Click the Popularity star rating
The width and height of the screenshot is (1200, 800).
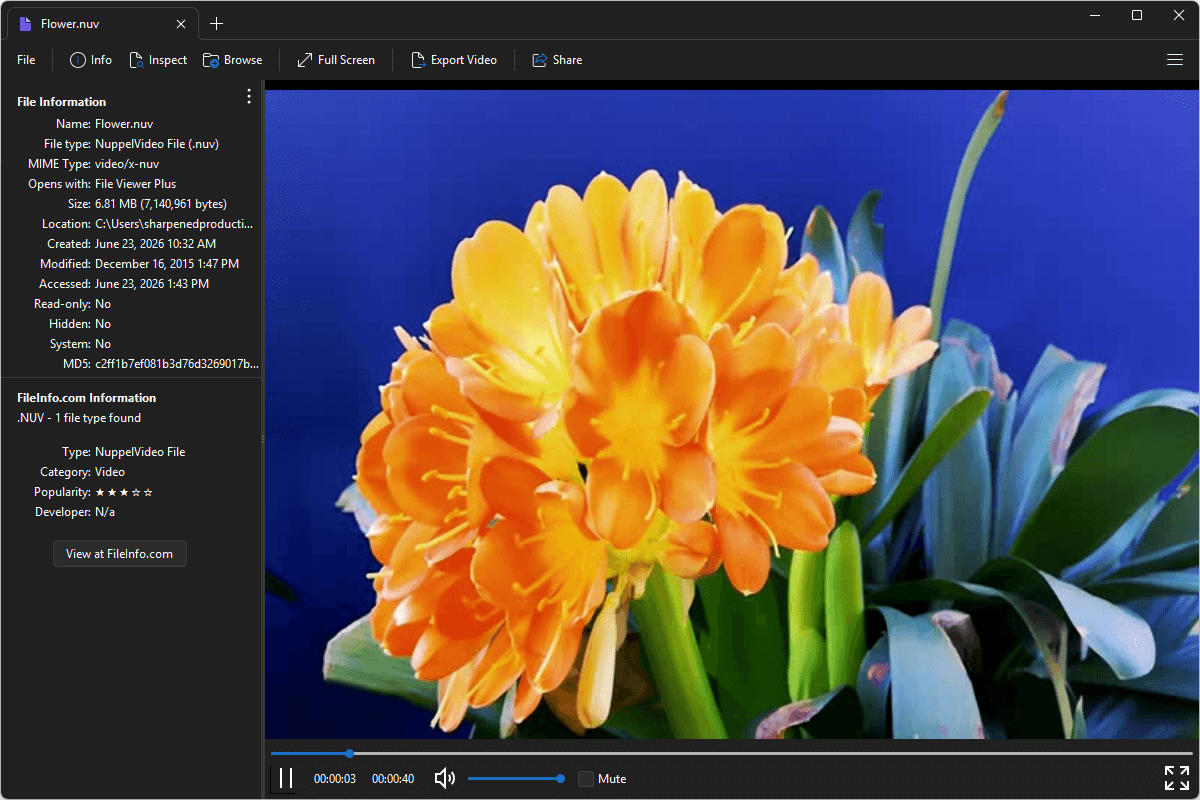pyautogui.click(x=124, y=492)
